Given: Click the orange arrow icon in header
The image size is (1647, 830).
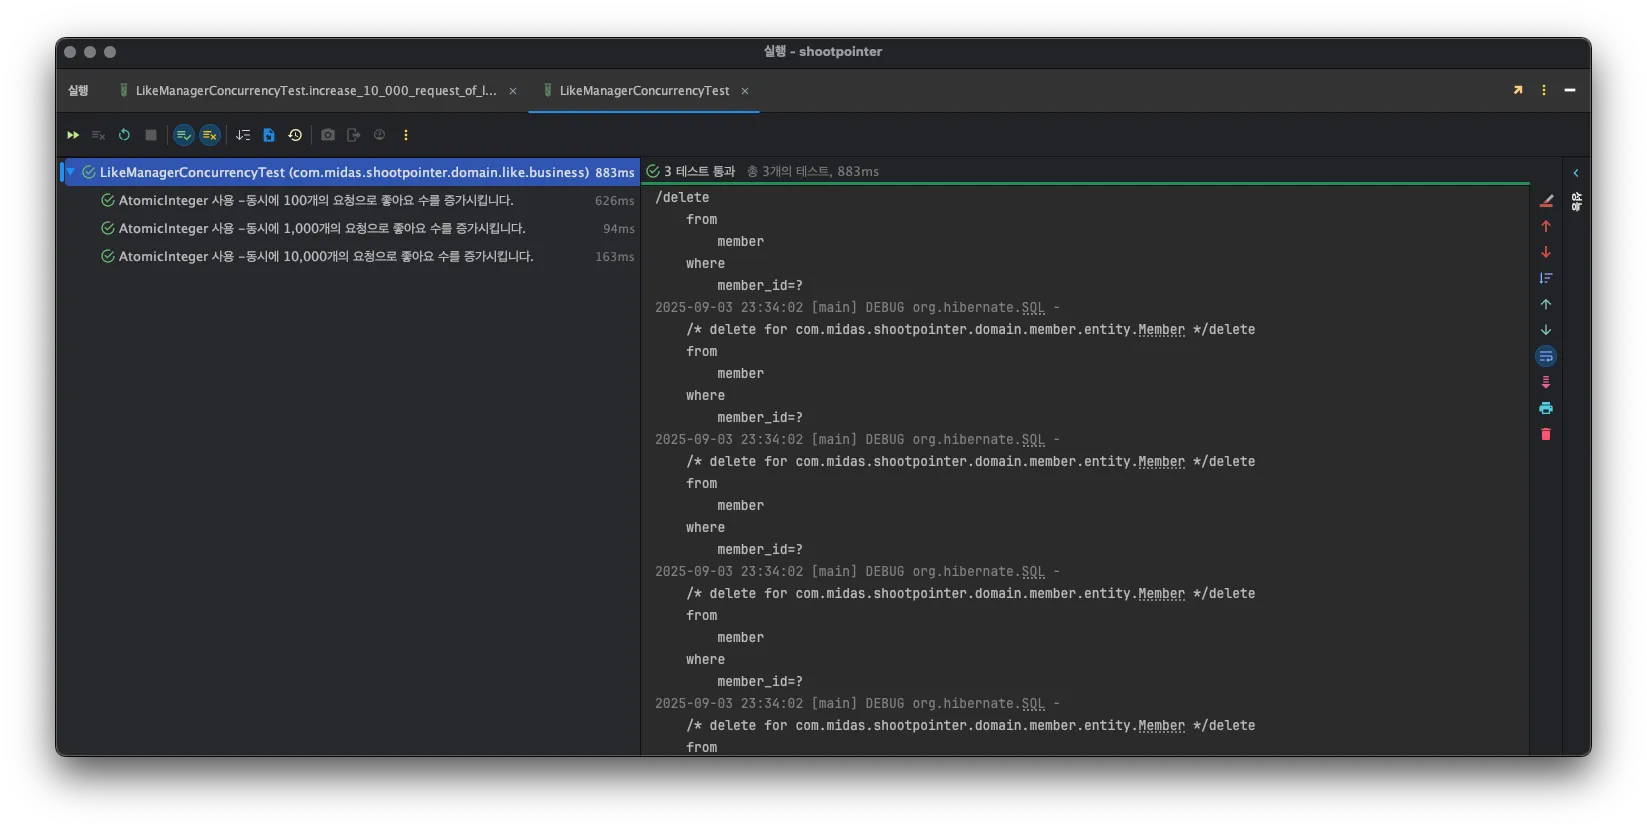Looking at the screenshot, I should [1518, 90].
